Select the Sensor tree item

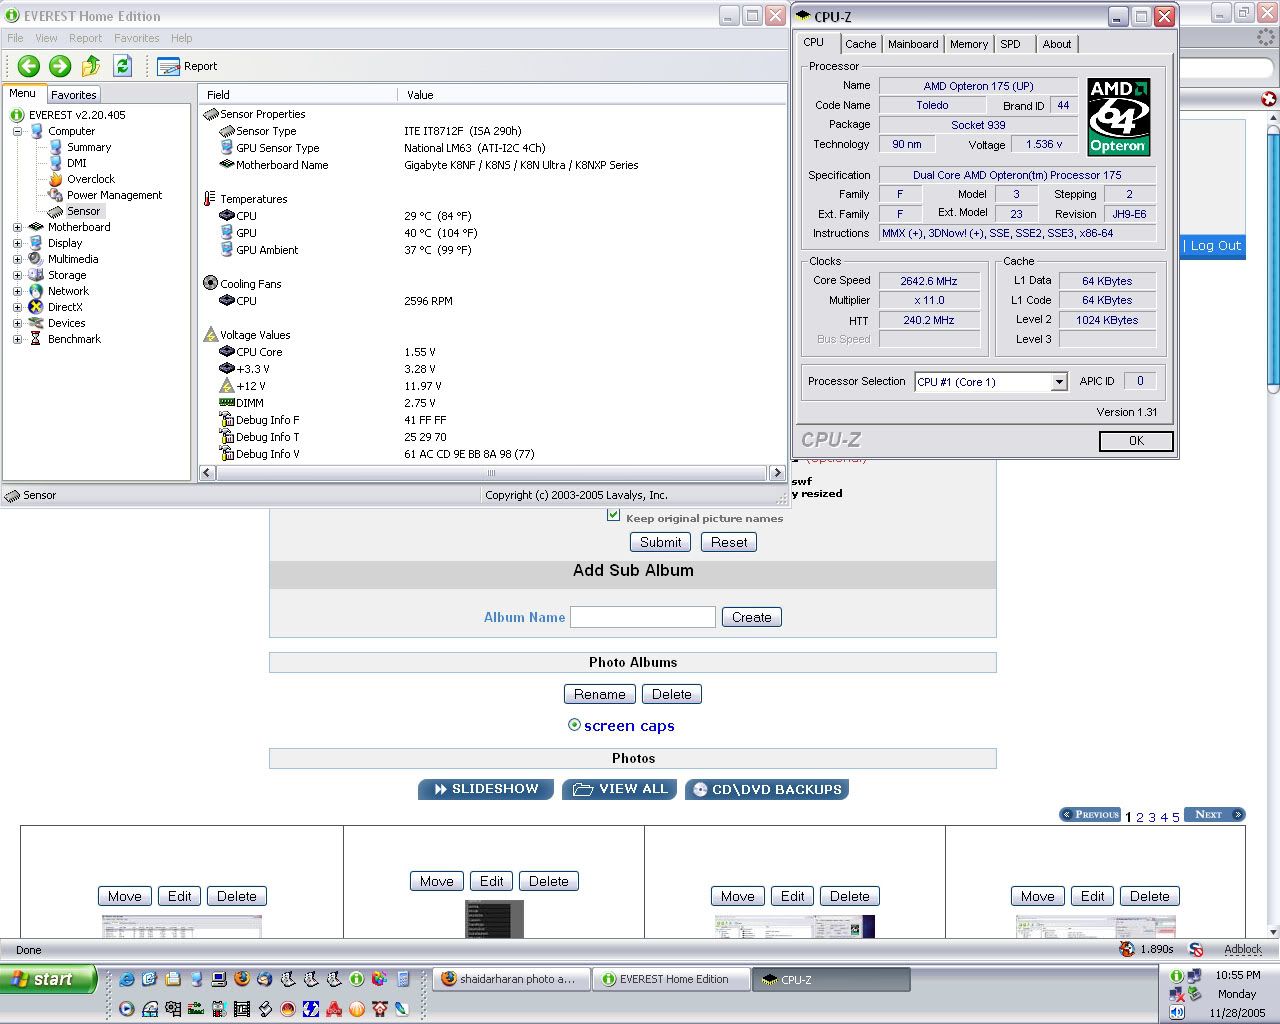click(84, 211)
